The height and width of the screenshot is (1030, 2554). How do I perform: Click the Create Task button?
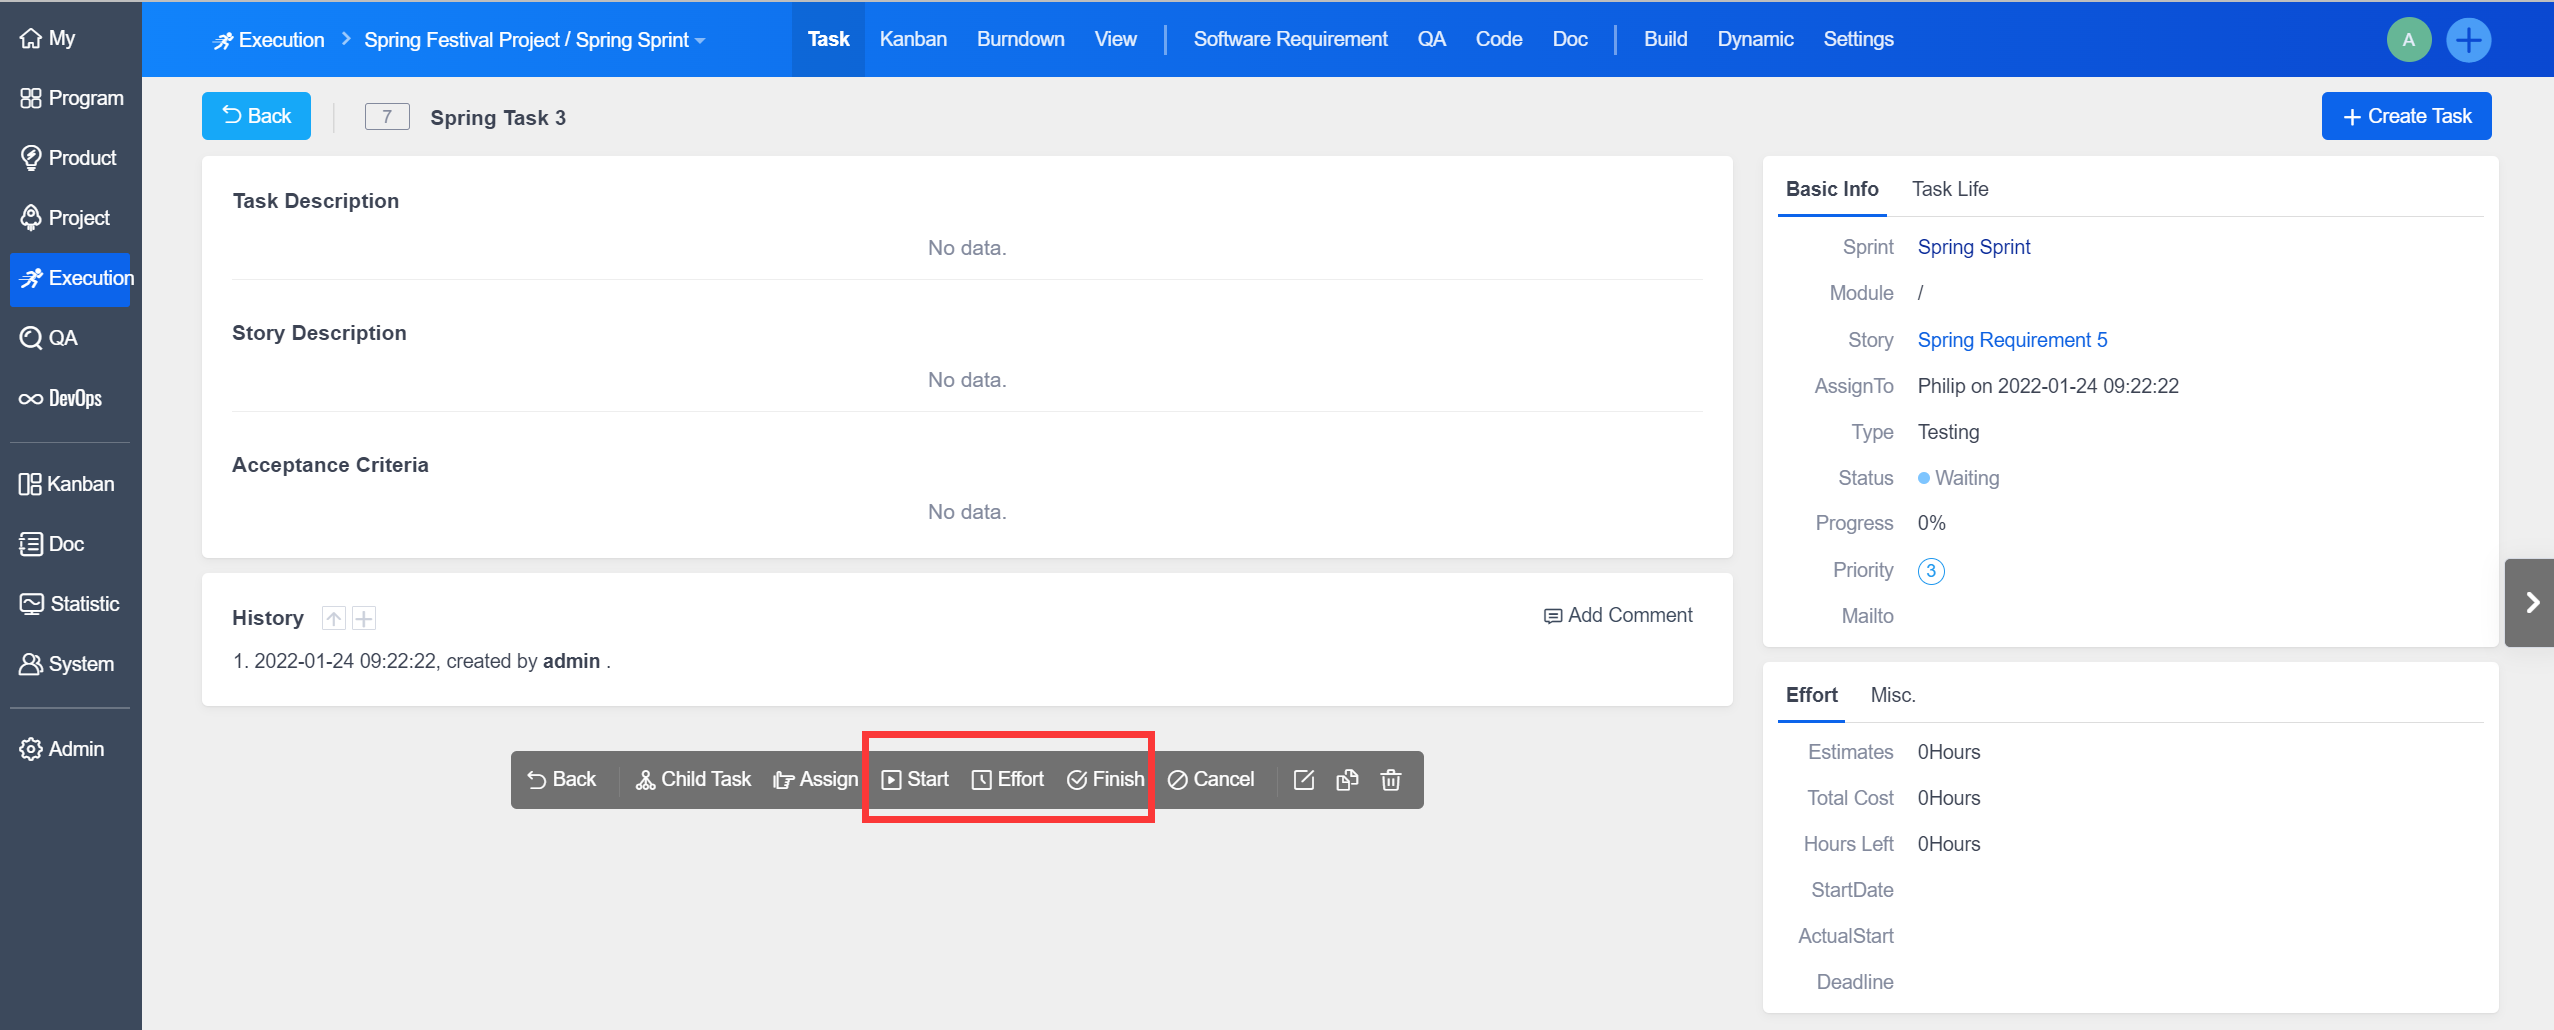(2405, 116)
